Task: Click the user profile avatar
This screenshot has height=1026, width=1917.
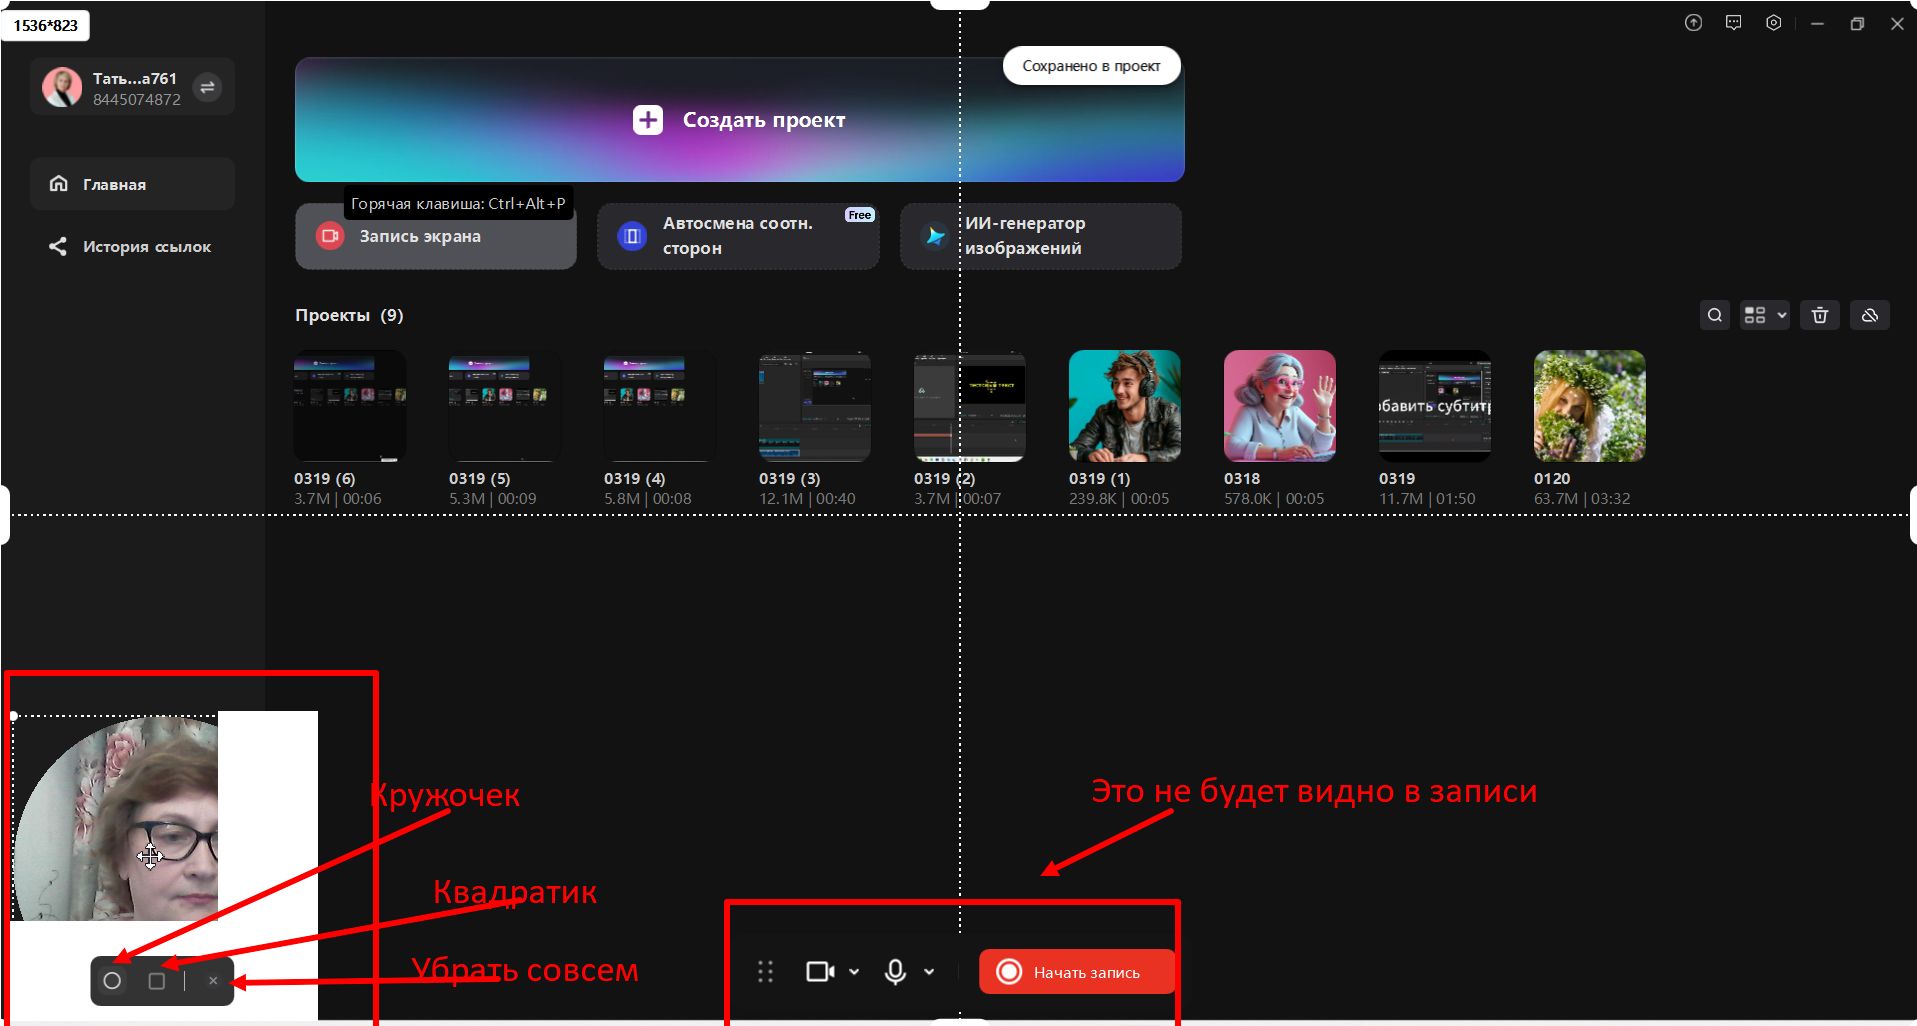Action: click(62, 87)
